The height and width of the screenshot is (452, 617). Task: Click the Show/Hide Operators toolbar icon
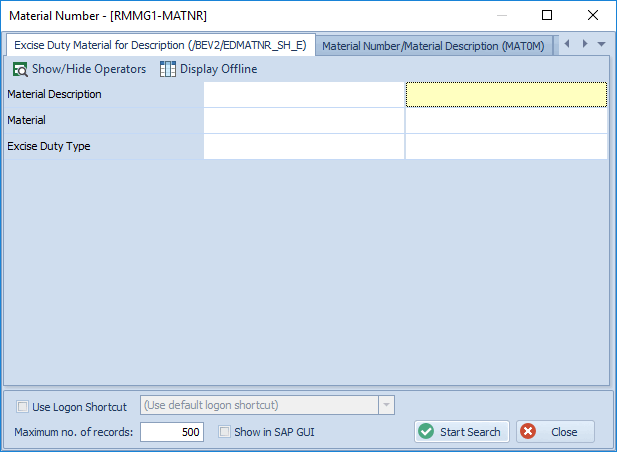point(20,69)
